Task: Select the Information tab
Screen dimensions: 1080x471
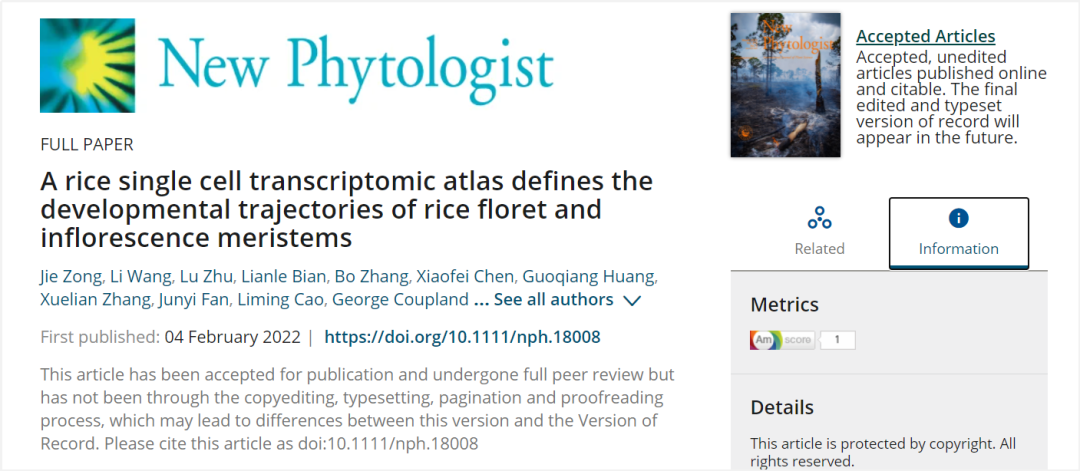Action: 958,232
